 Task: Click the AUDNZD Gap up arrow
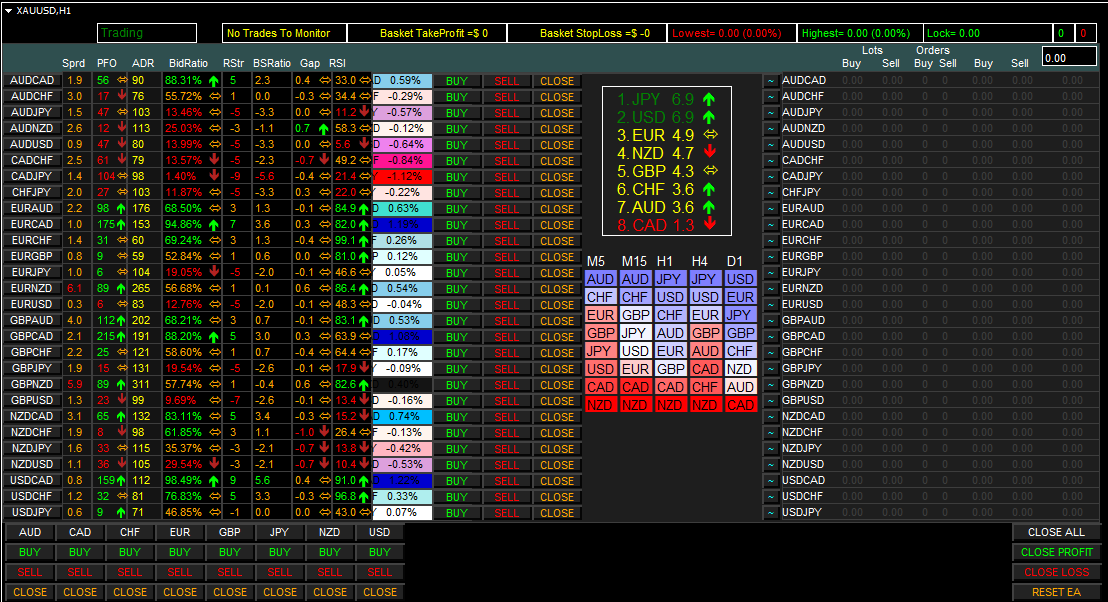324,129
